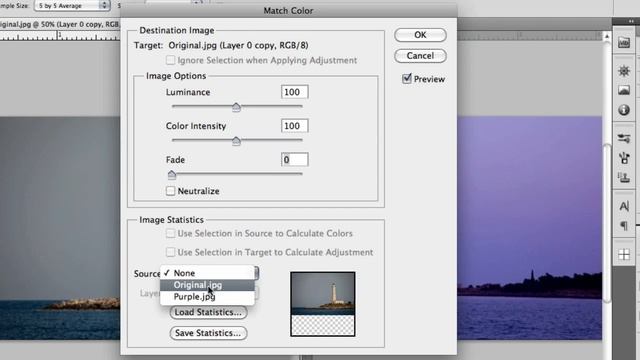Open the Clone Source panel icon
640x360 pixels.
point(624,178)
